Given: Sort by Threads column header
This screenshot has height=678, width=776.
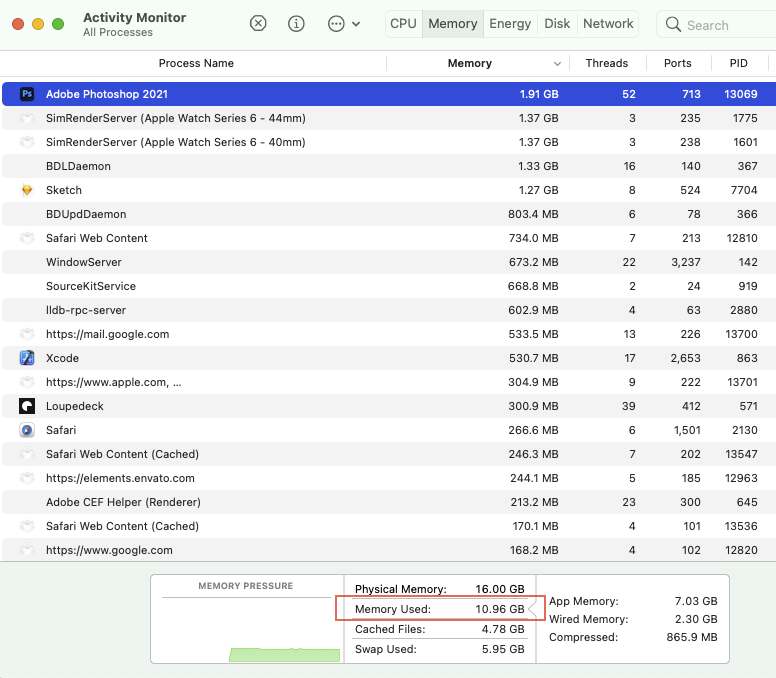Looking at the screenshot, I should pos(607,63).
